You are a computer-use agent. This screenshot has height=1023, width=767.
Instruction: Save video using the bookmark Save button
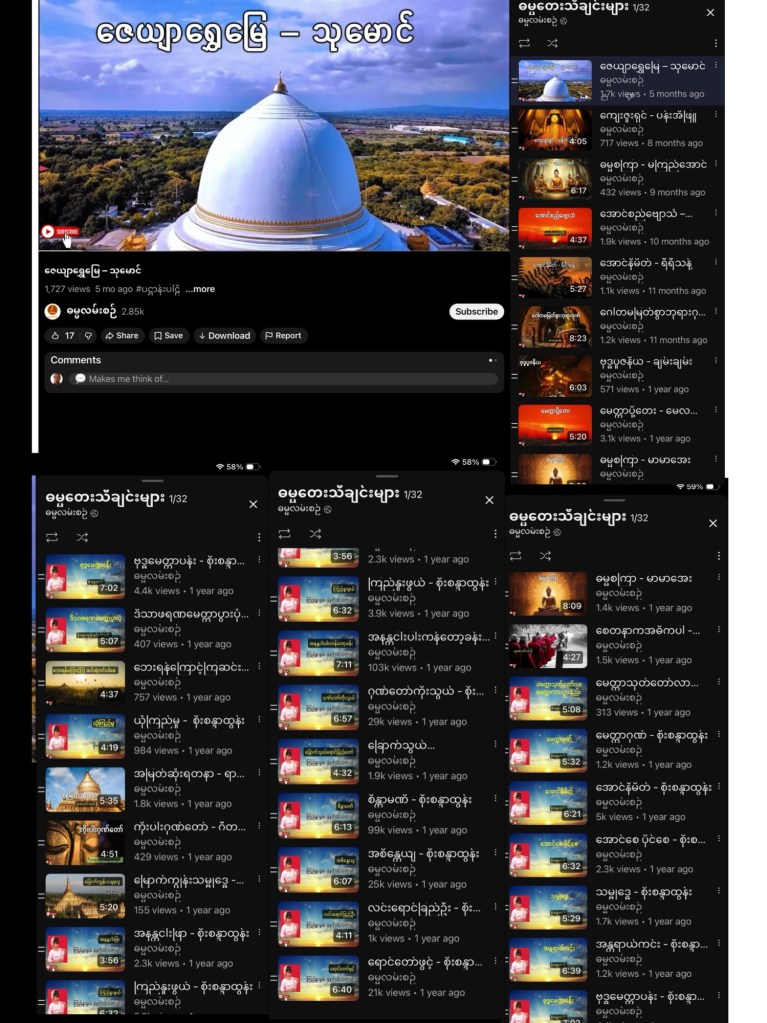coord(169,336)
